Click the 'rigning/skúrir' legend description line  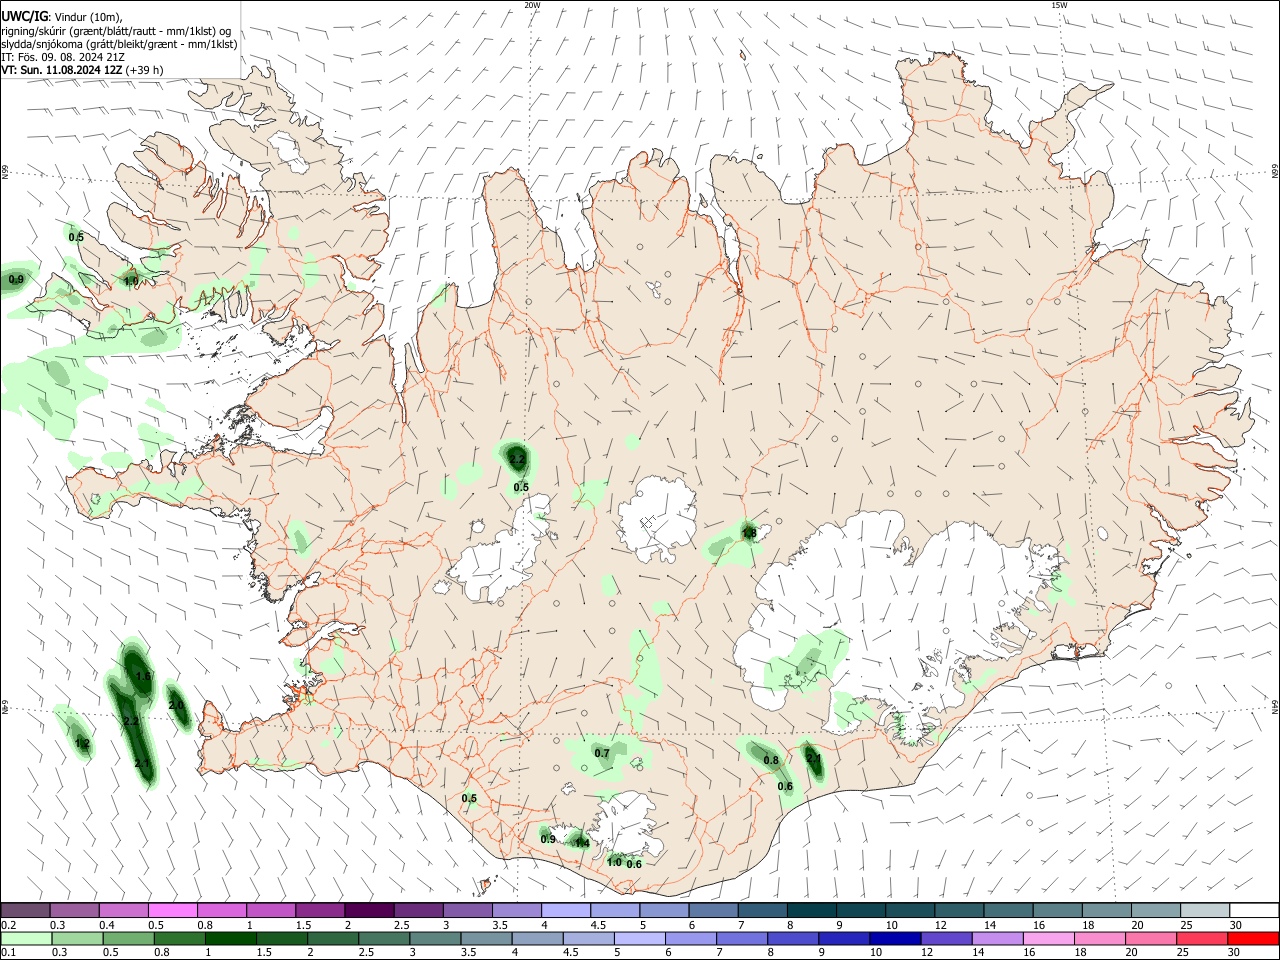(x=116, y=30)
